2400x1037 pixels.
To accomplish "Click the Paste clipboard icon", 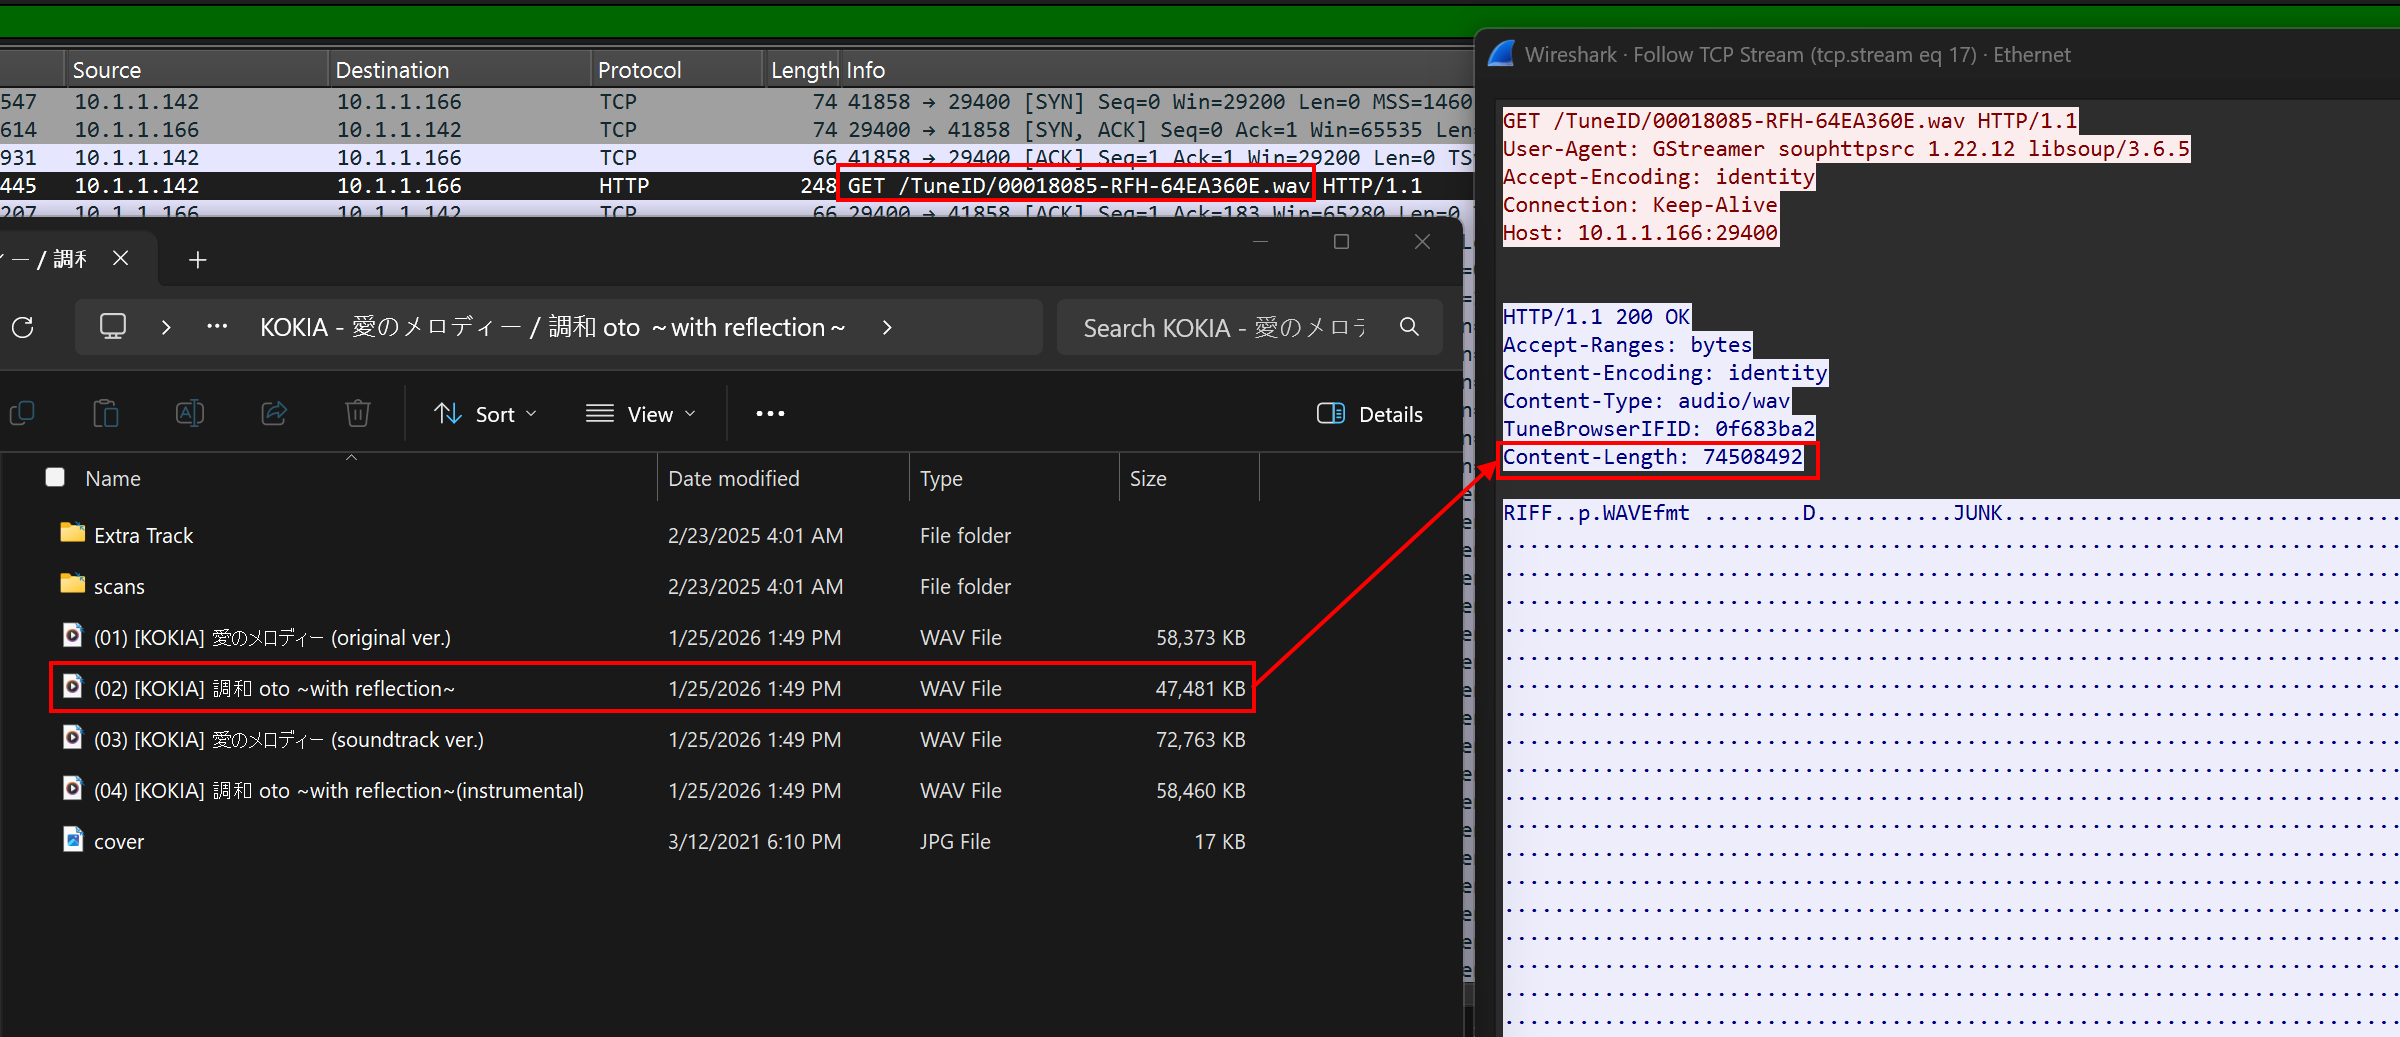I will [x=106, y=413].
